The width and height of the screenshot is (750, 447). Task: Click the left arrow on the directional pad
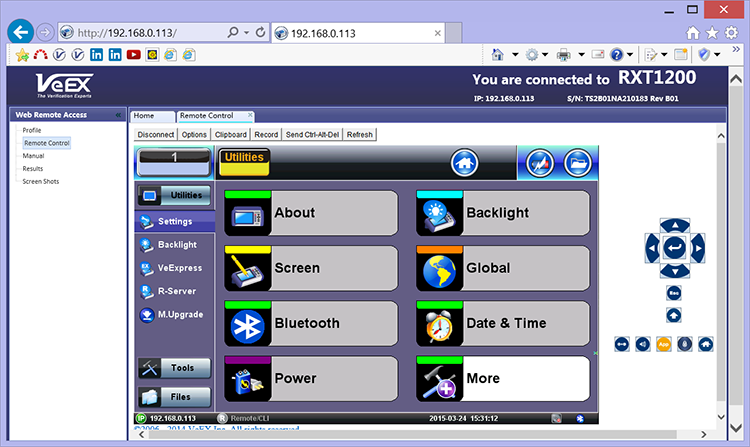[x=651, y=248]
